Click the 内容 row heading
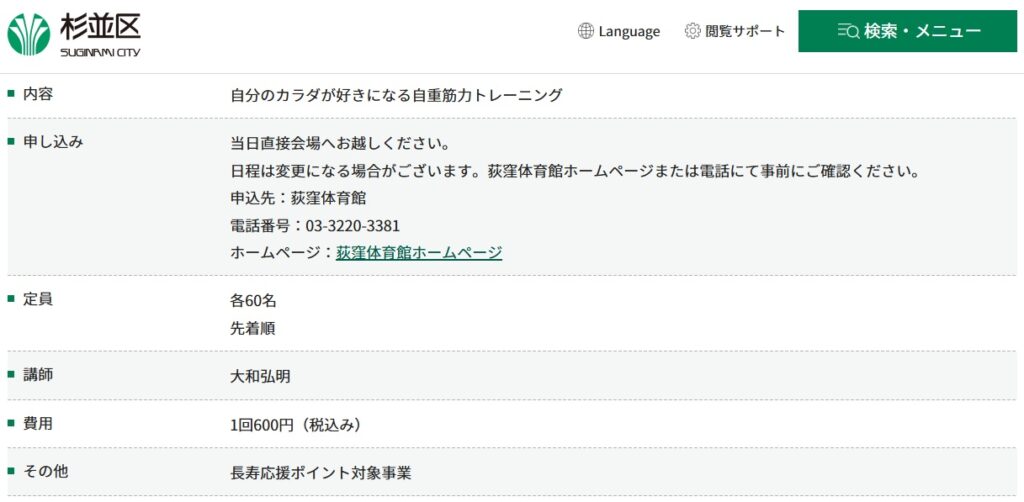 (38, 94)
